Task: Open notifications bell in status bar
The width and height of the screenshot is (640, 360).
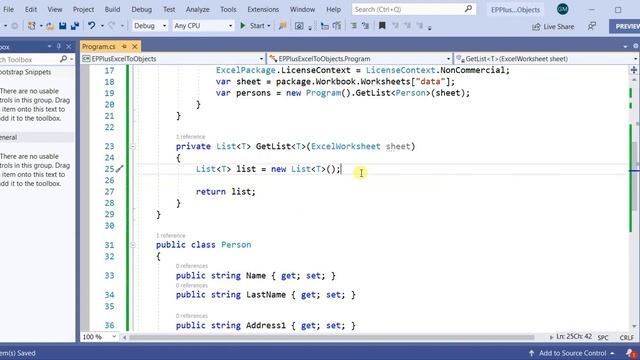Action: pos(631,353)
